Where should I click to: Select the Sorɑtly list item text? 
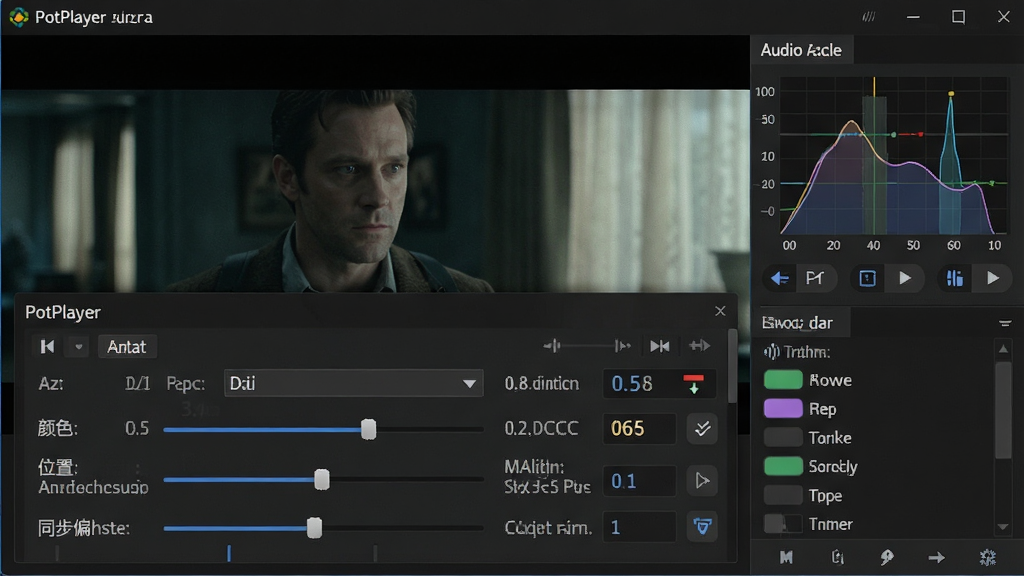pyautogui.click(x=833, y=467)
